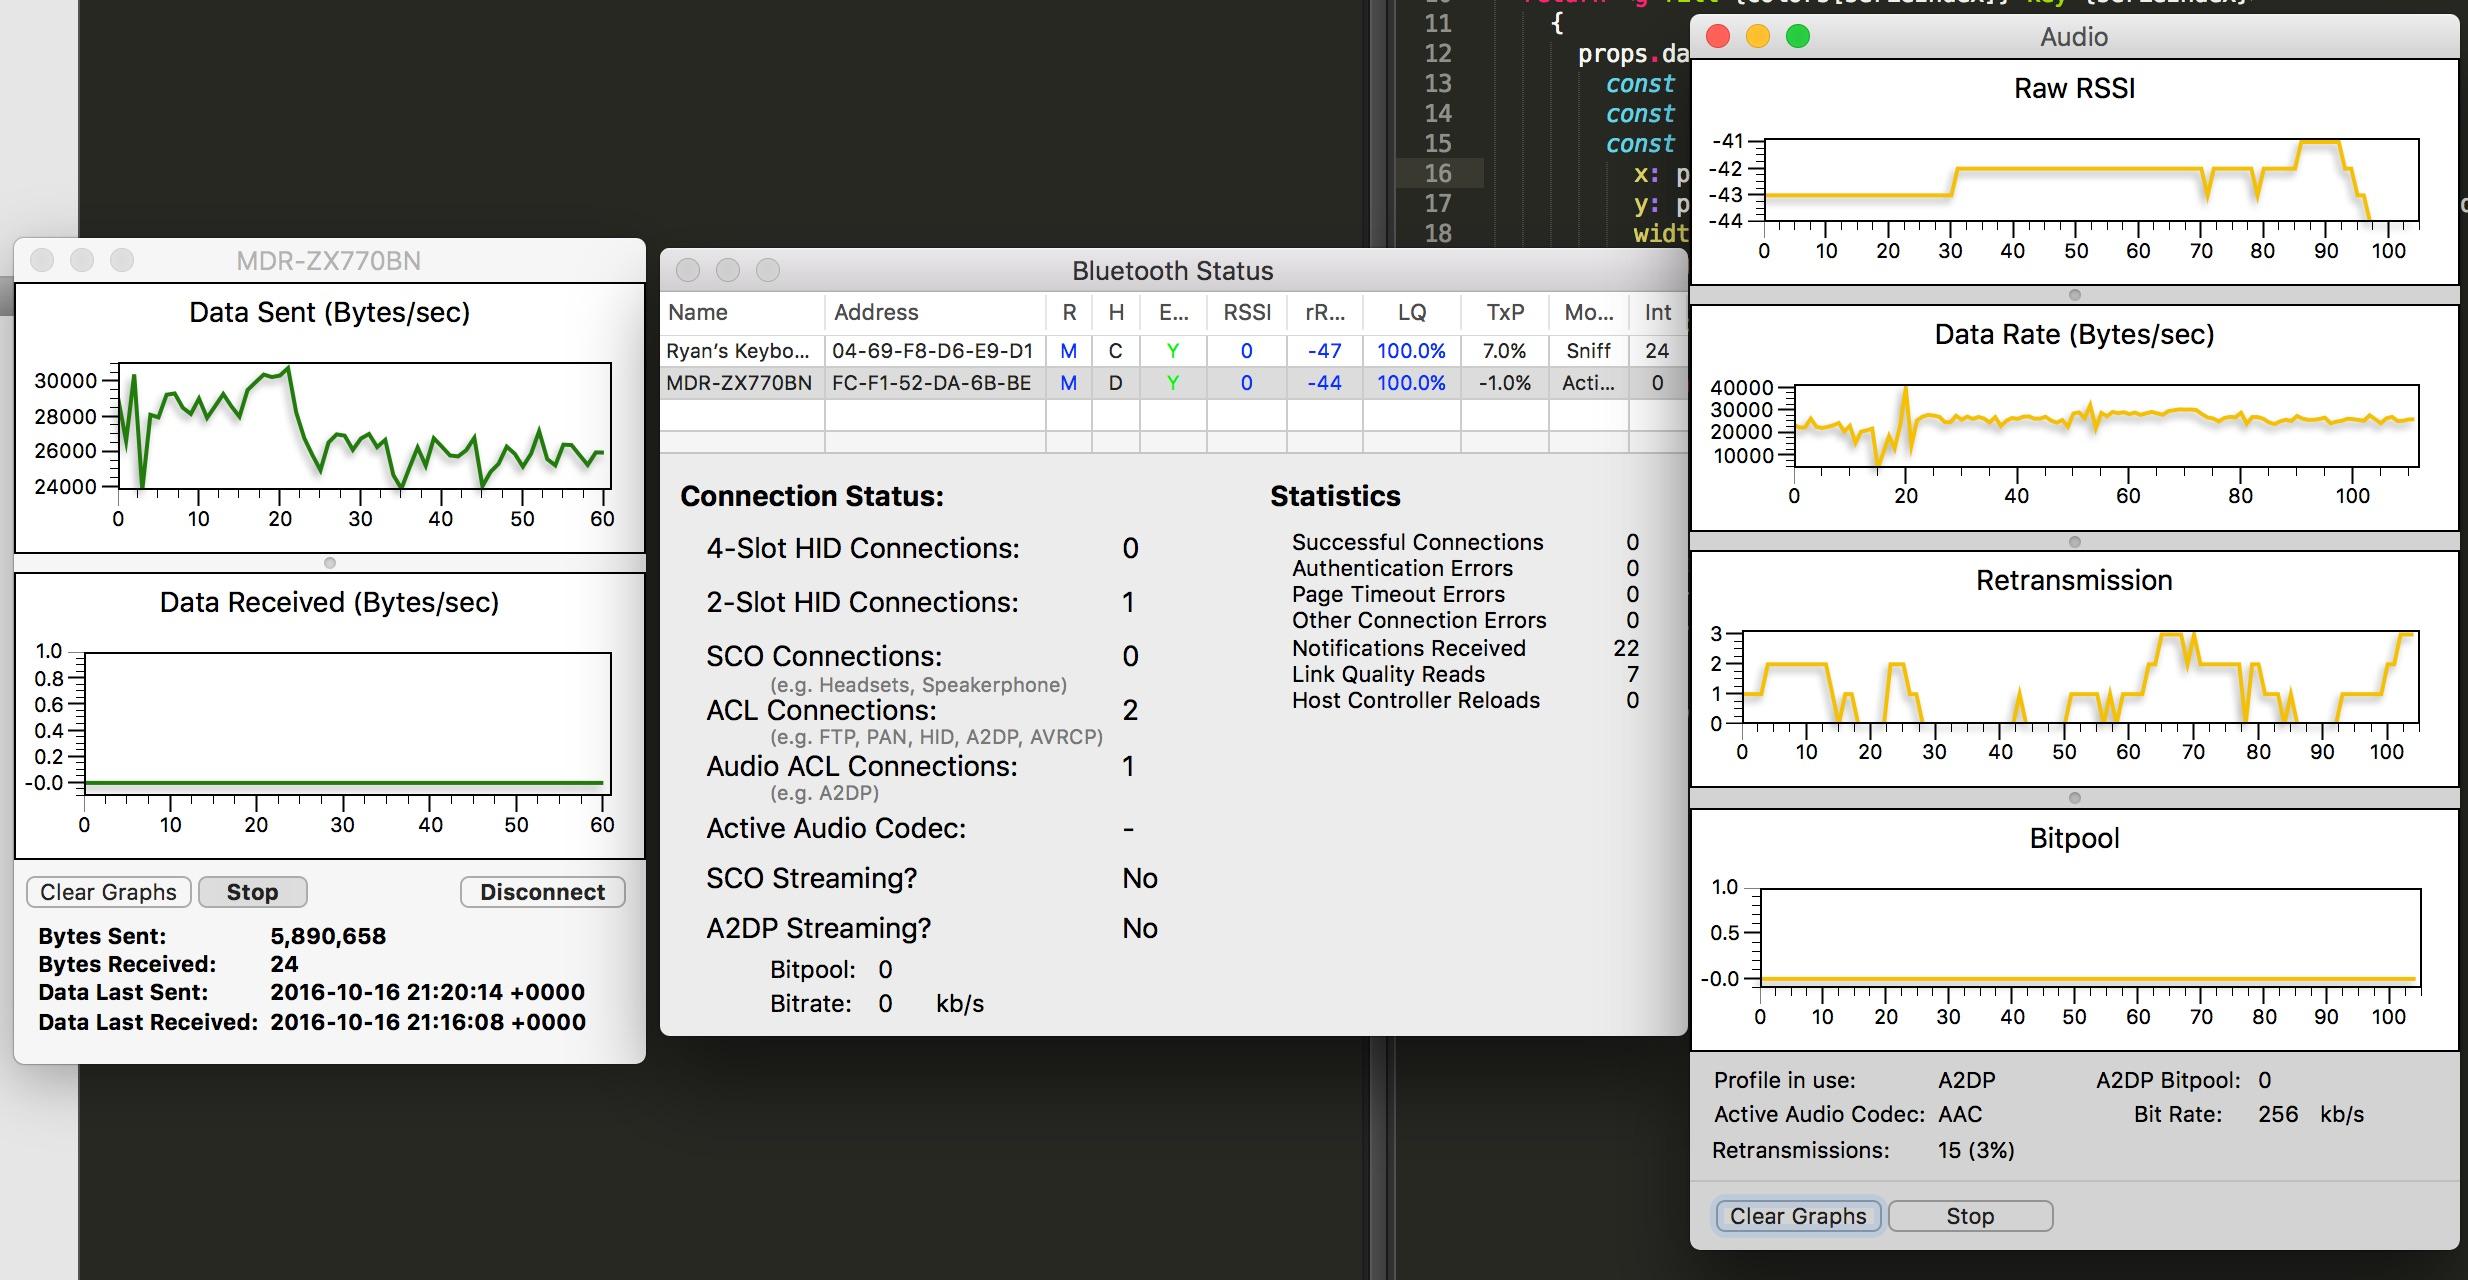Screen dimensions: 2468x1280
Task: Select the Ryan's Keybo... device row
Action: point(1173,351)
